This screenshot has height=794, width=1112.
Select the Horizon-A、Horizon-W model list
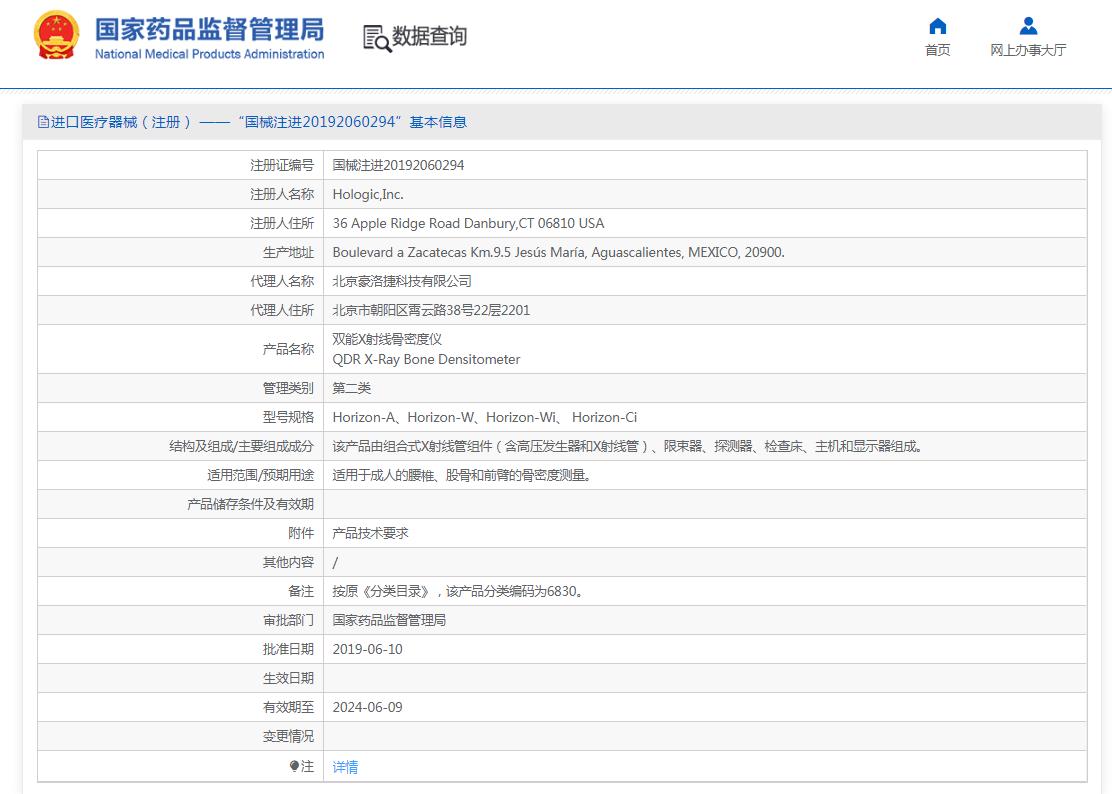[484, 417]
